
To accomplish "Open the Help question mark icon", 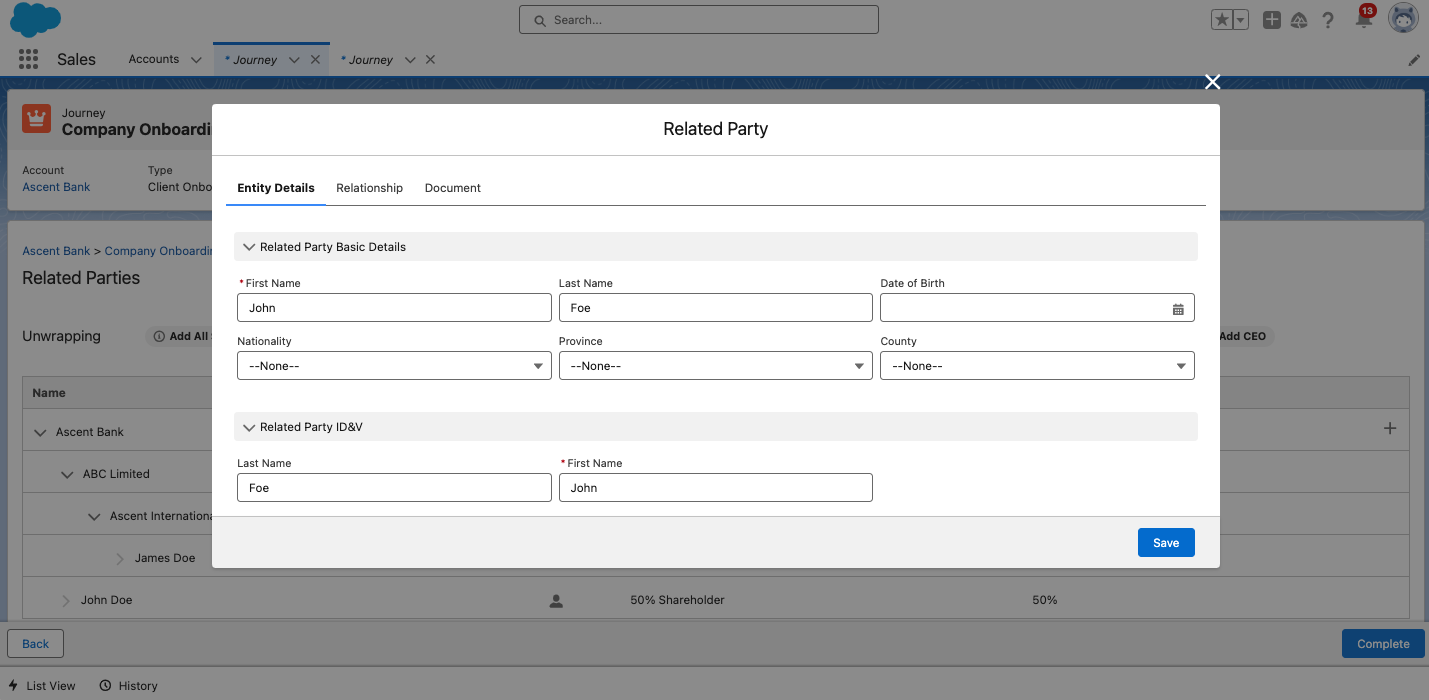I will pyautogui.click(x=1328, y=20).
